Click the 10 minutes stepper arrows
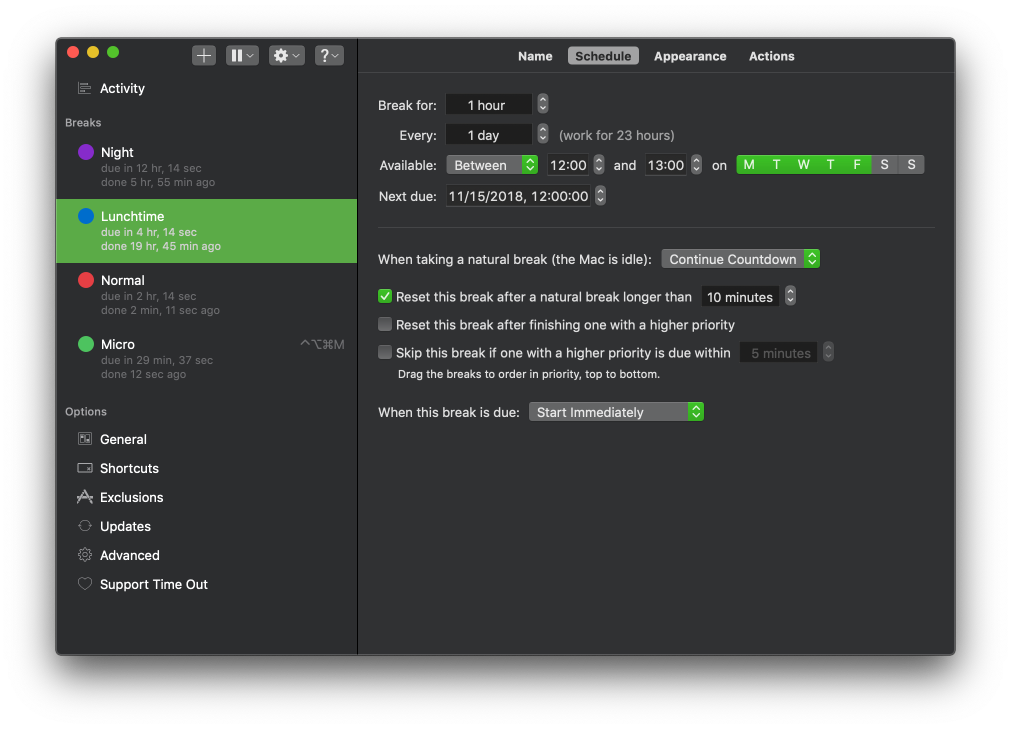1011x729 pixels. (x=790, y=296)
